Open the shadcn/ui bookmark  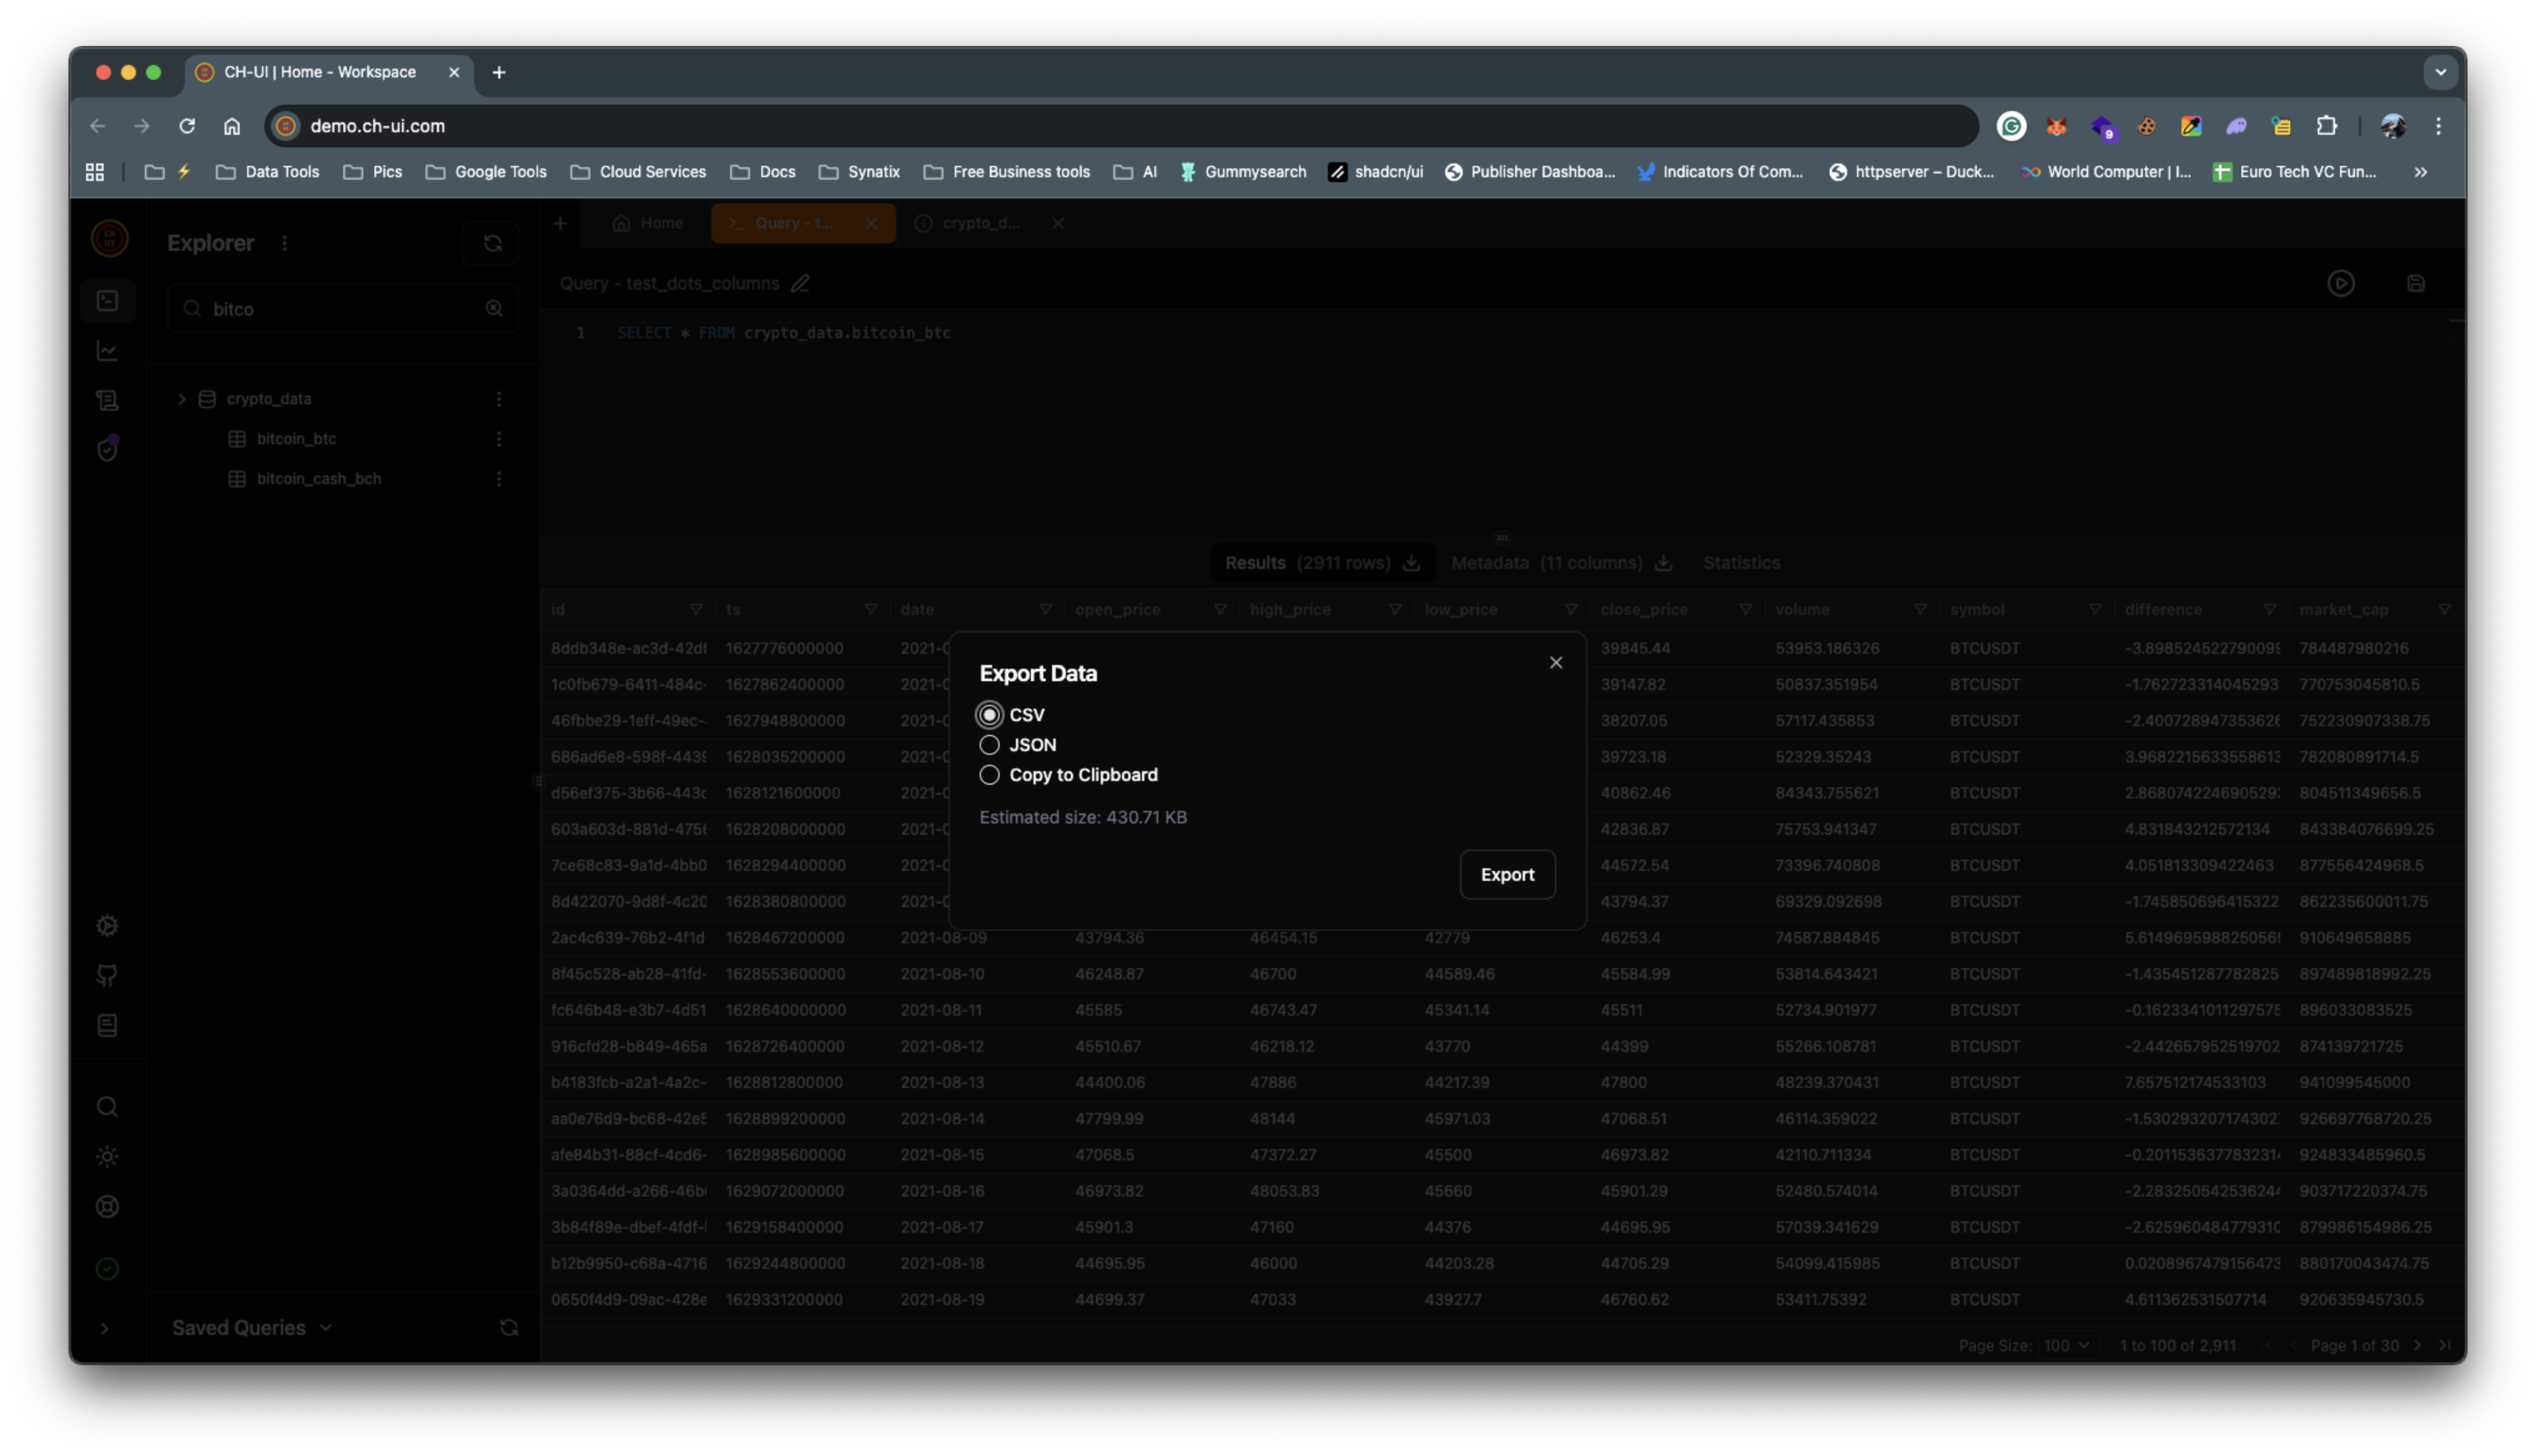1375,172
